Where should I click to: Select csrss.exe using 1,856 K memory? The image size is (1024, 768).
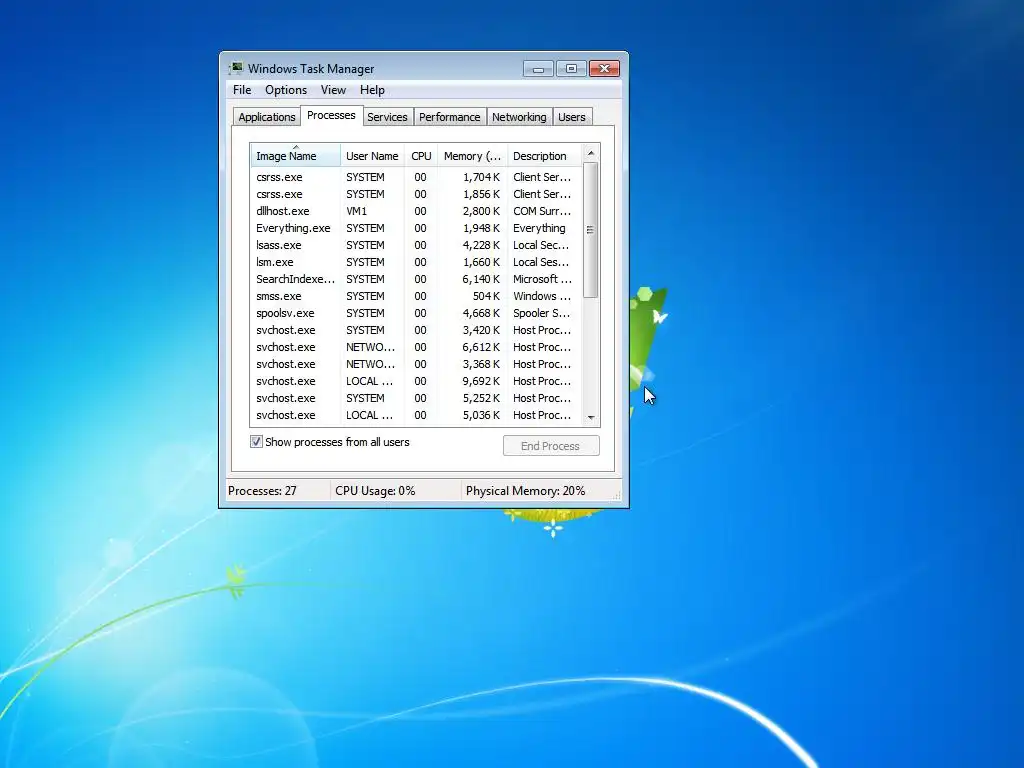click(416, 194)
